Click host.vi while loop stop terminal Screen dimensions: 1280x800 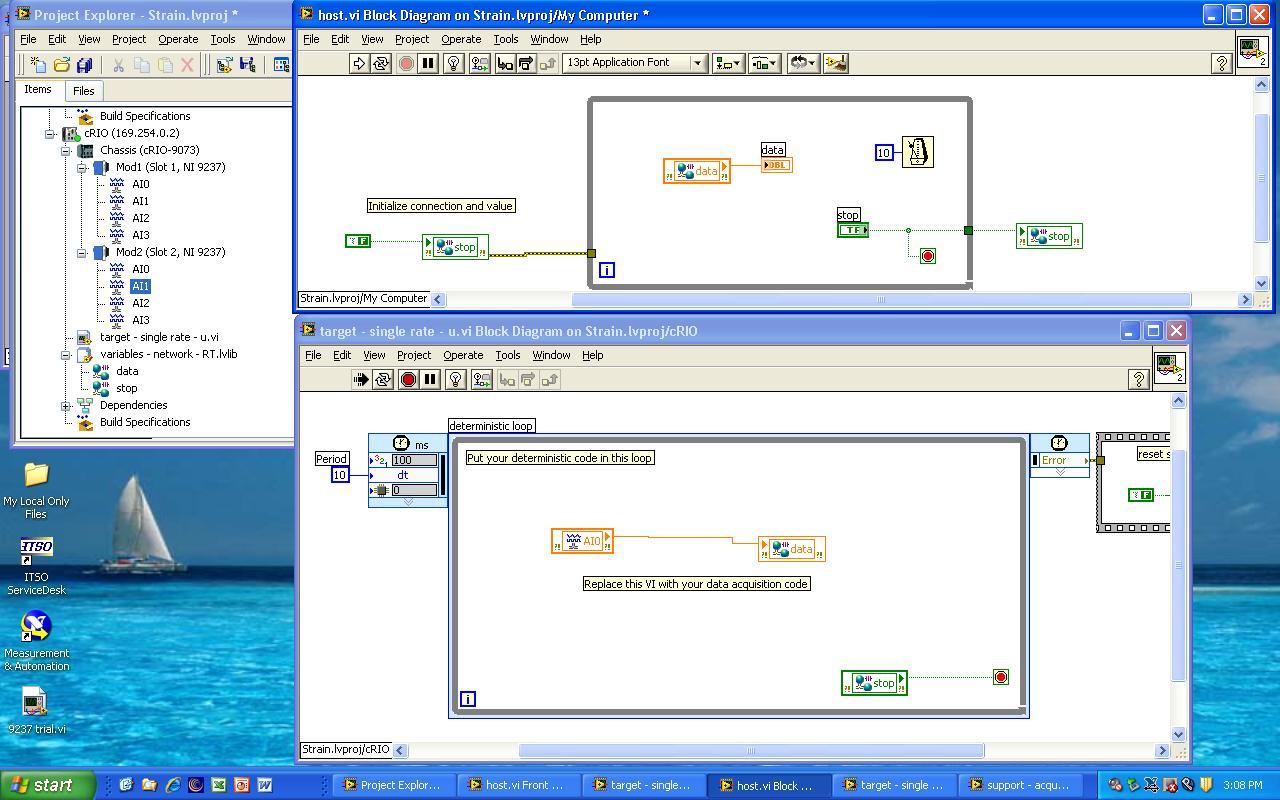(927, 256)
